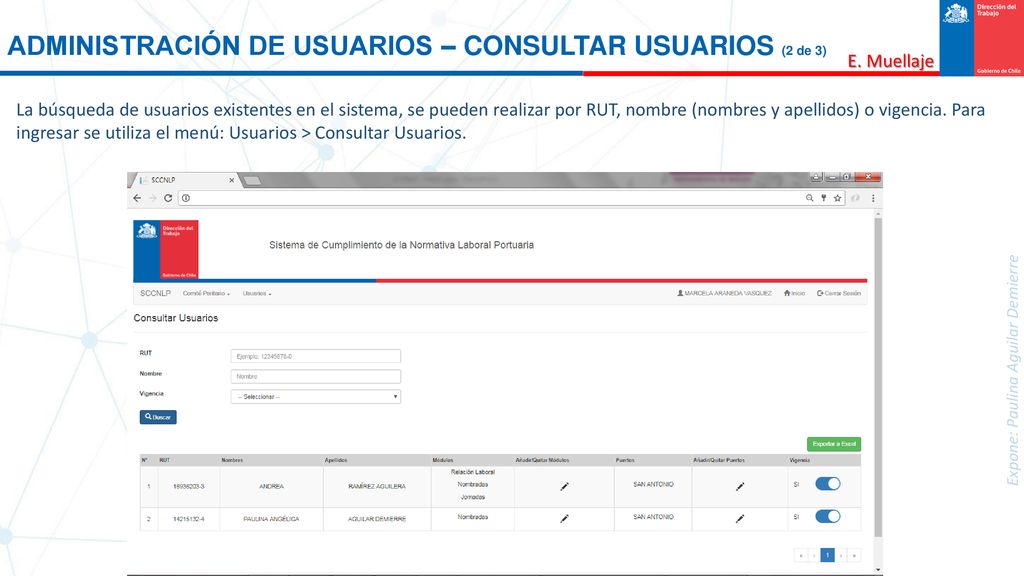Click the Puertos column header

point(625,460)
